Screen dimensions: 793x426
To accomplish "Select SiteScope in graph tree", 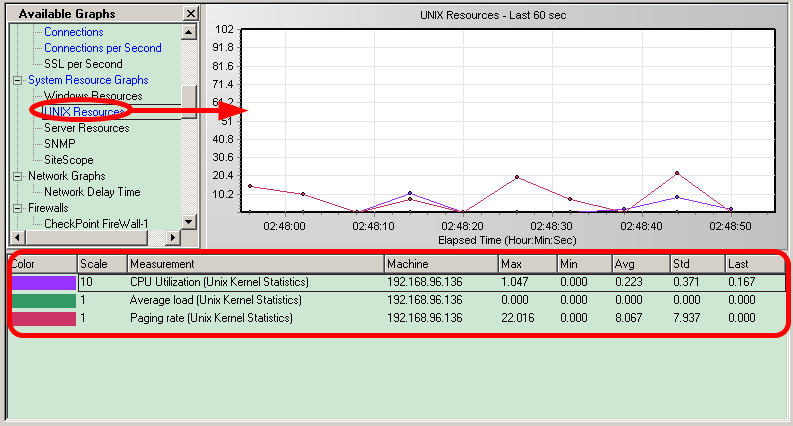I will click(x=68, y=160).
